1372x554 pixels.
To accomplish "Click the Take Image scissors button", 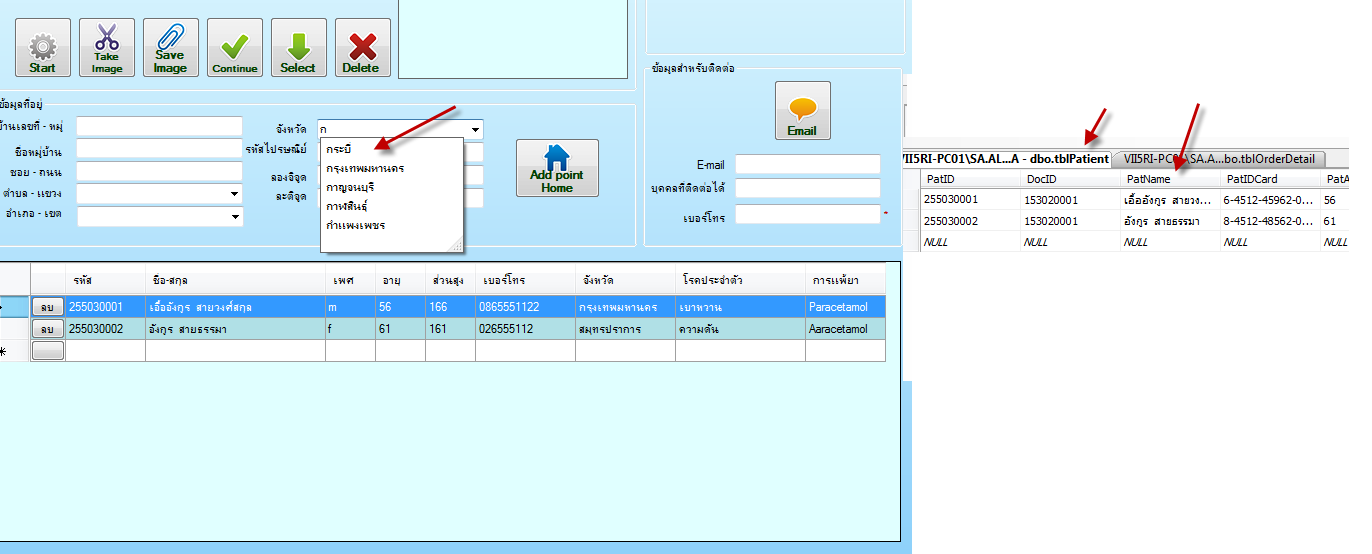I will (107, 48).
